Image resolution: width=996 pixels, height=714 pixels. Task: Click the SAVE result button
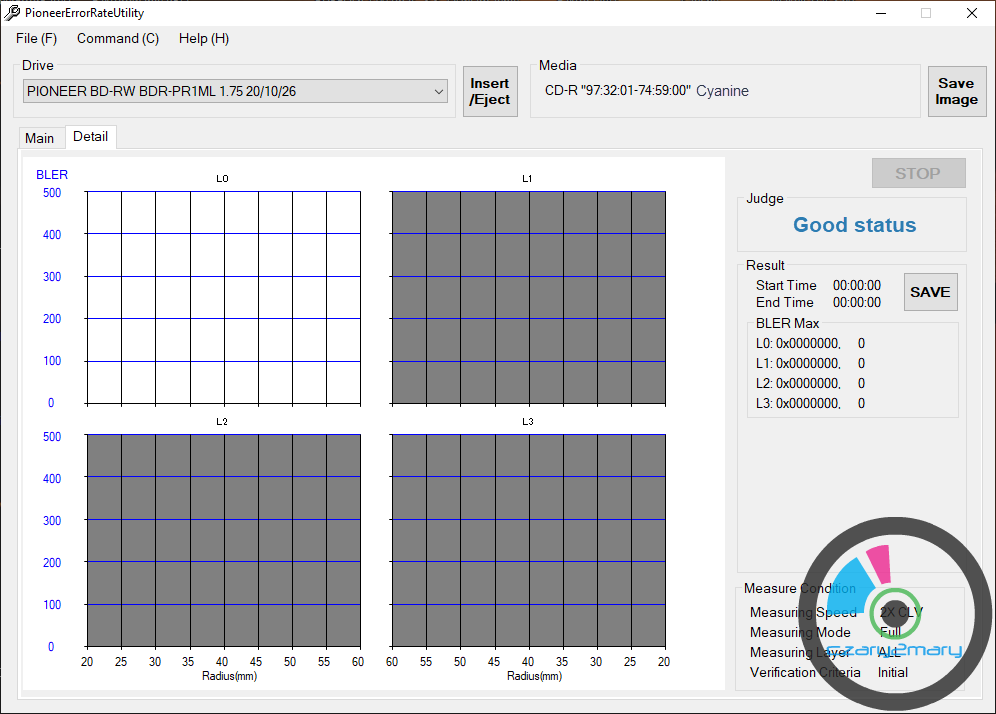click(930, 292)
